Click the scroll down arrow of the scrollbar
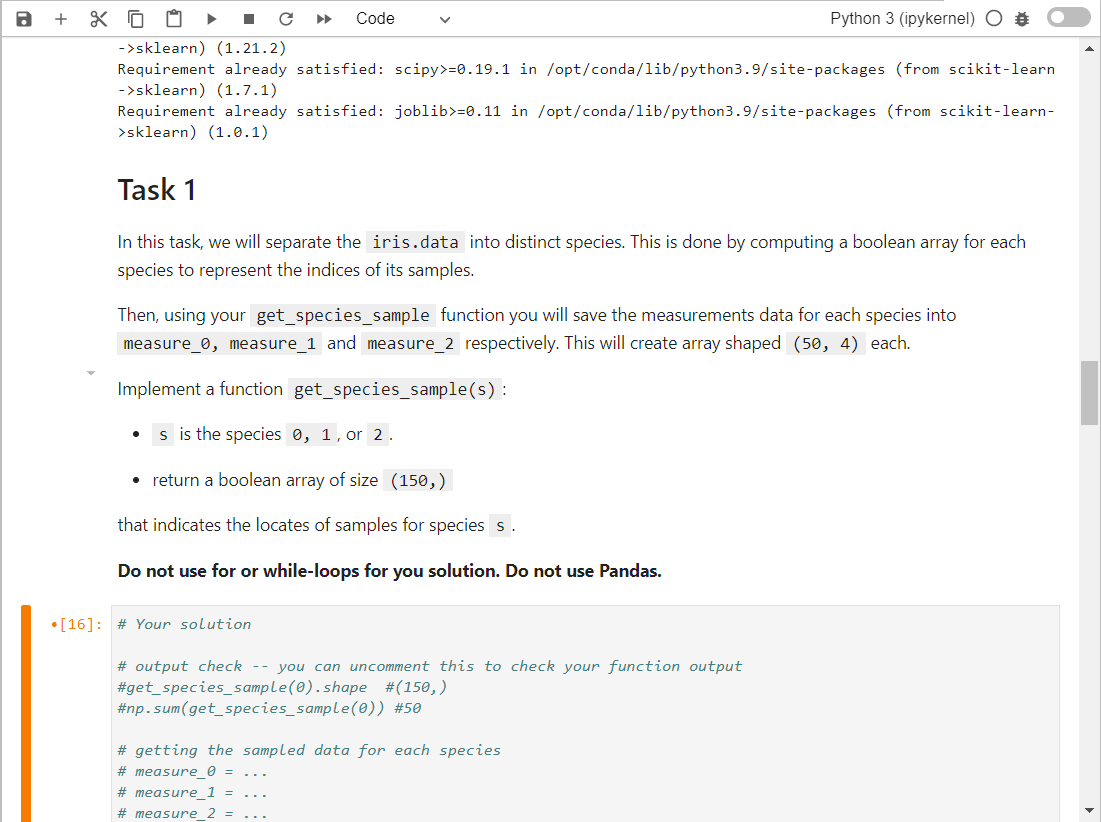 [1089, 810]
